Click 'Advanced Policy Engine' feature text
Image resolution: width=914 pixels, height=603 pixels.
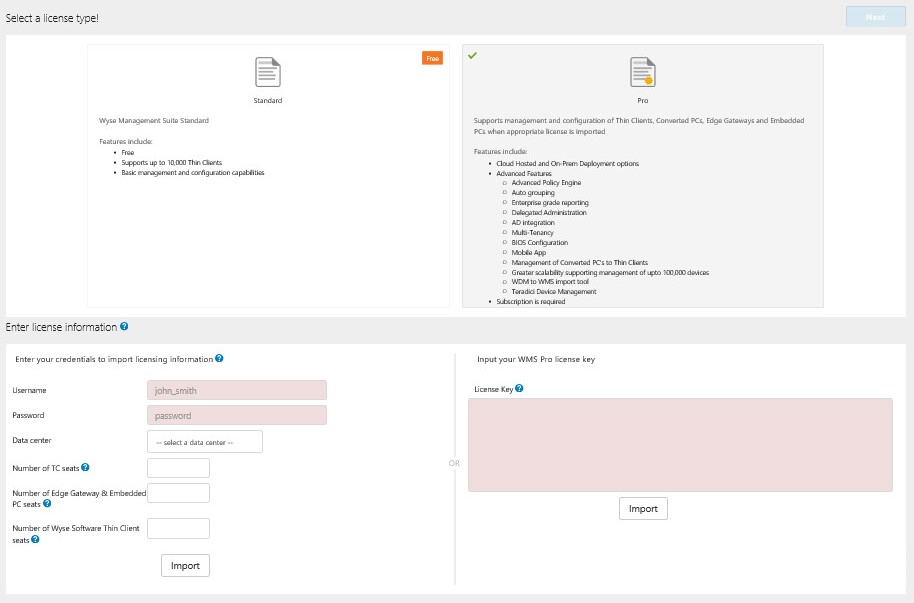click(546, 183)
